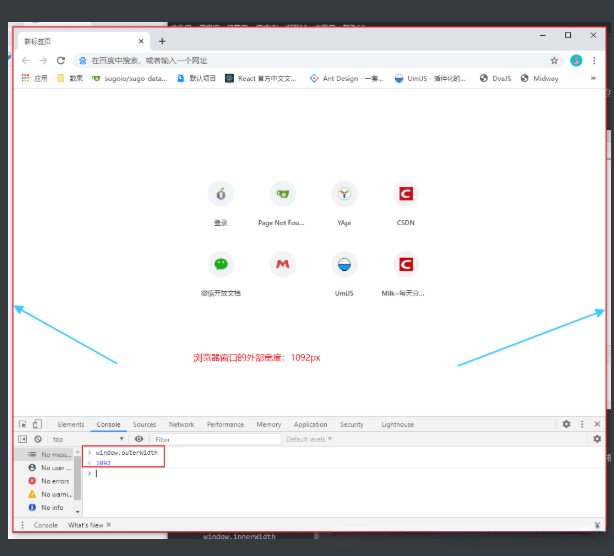
Task: Close the DevTools panel
Action: tap(597, 424)
